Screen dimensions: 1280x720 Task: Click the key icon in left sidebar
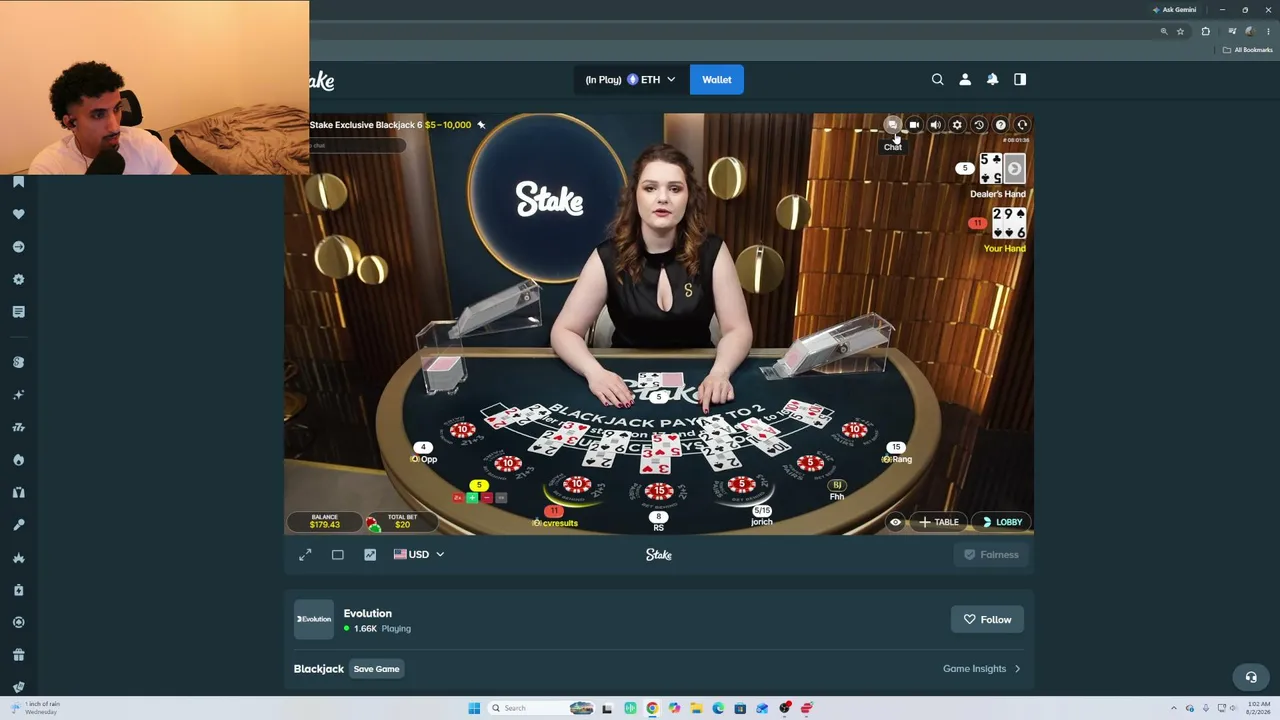click(x=18, y=525)
